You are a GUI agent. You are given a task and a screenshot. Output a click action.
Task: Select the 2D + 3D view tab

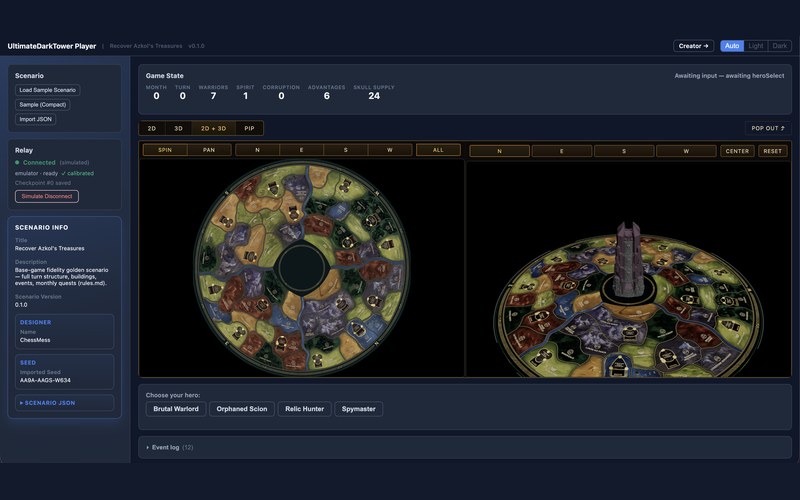[213, 128]
